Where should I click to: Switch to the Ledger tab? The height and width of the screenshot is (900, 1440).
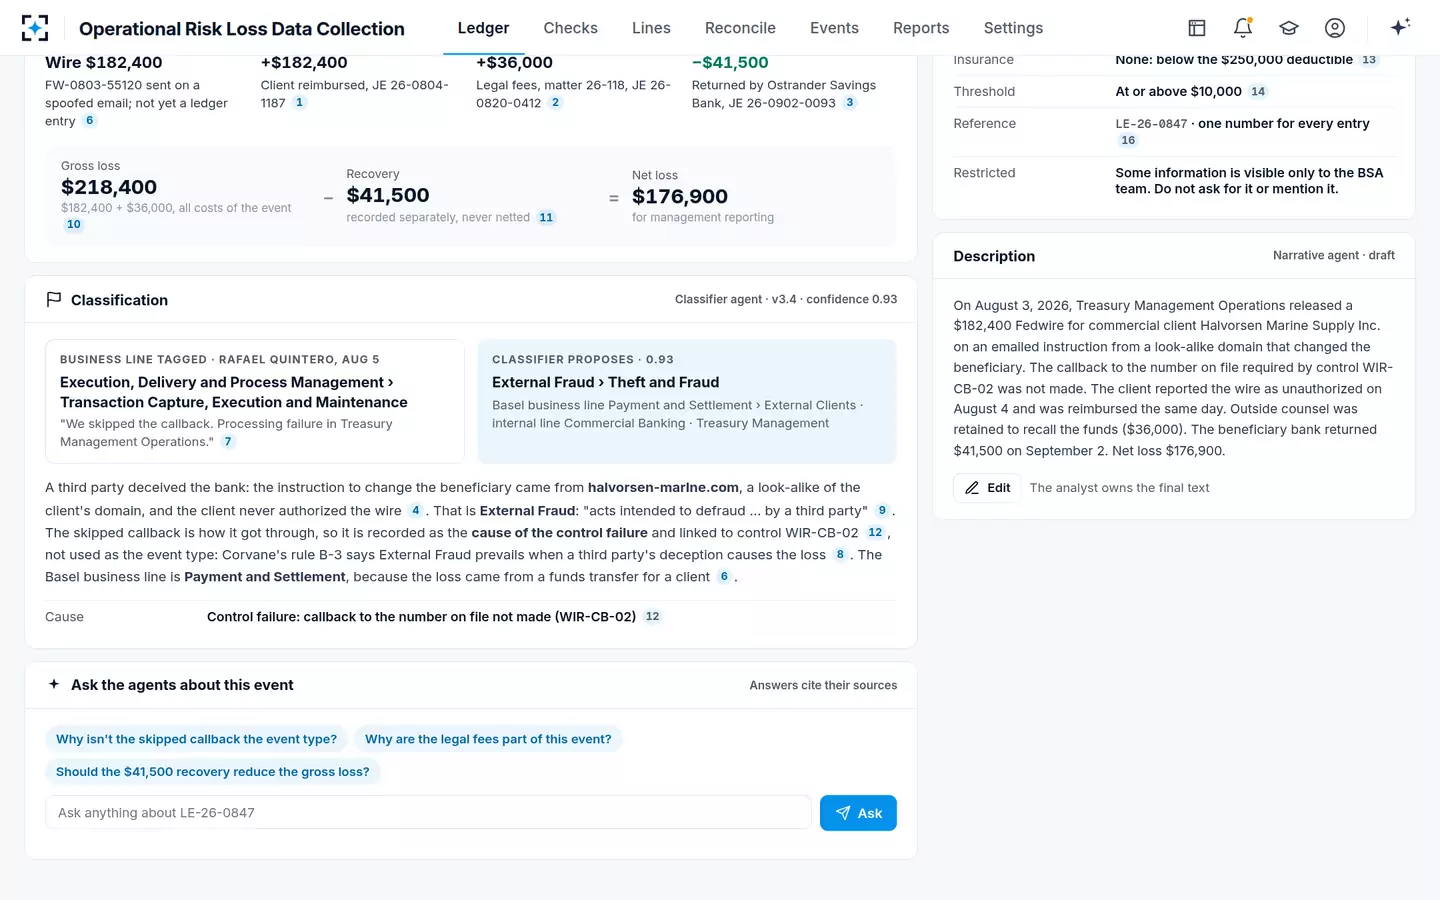(x=483, y=28)
